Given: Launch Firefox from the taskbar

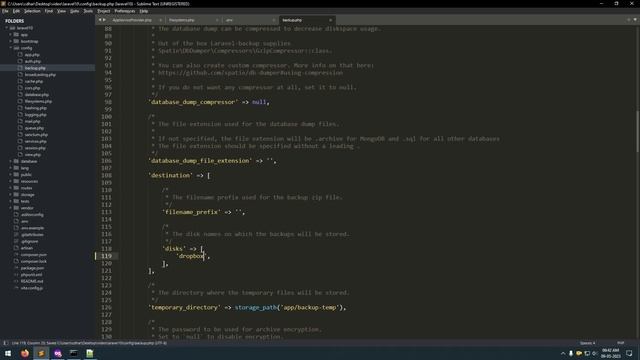Looking at the screenshot, I should (24, 353).
